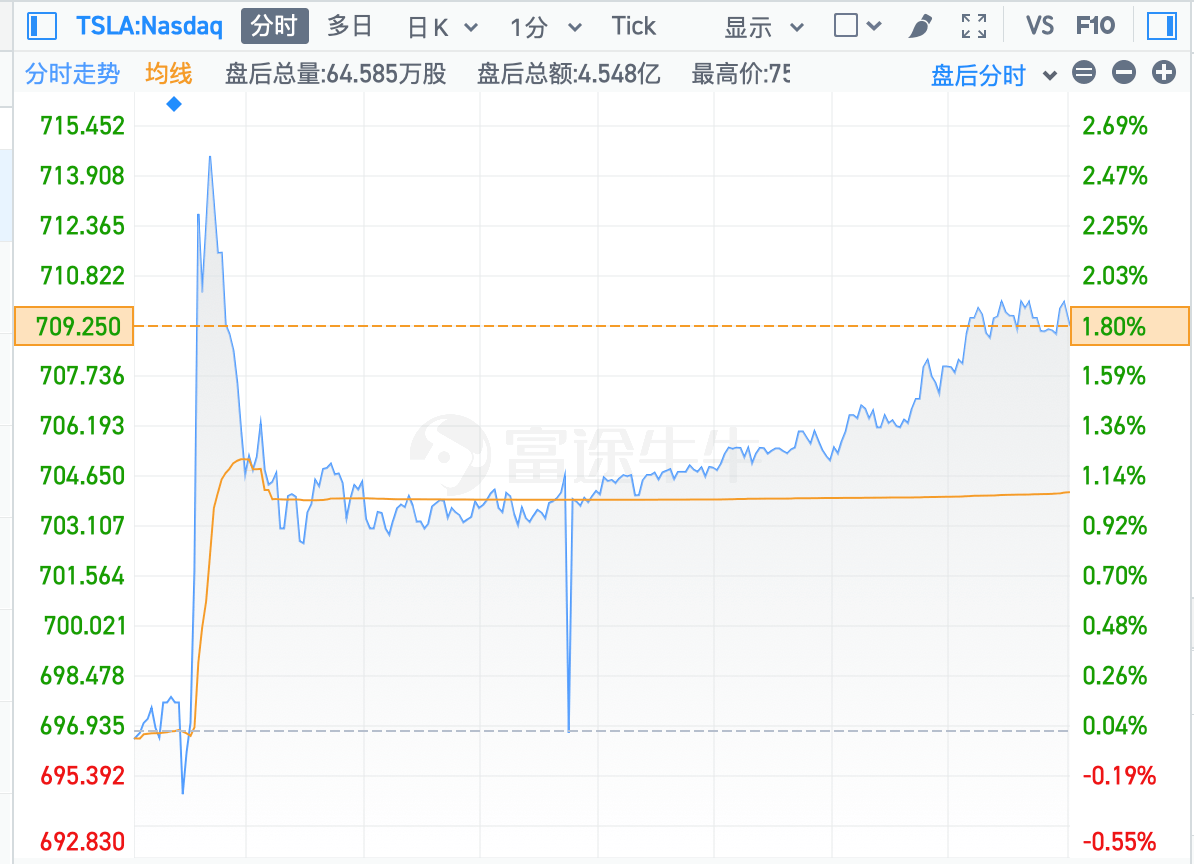Zoom in with the plus circle icon
This screenshot has height=864, width=1194.
[1164, 73]
